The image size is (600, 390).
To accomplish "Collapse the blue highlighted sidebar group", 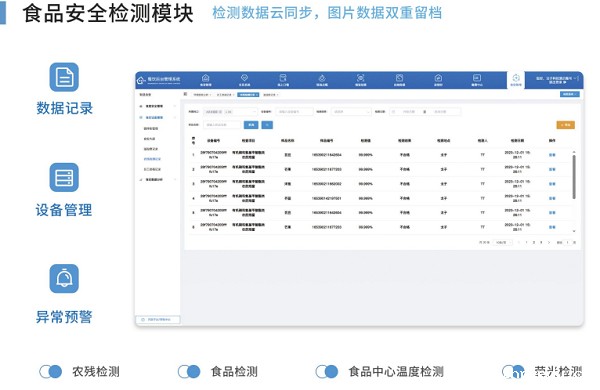I will pyautogui.click(x=158, y=118).
